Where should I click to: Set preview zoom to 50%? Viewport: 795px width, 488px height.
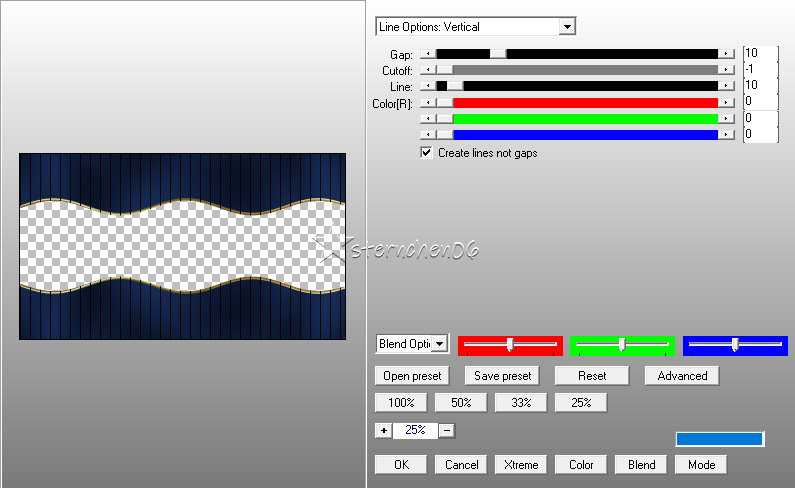pos(461,403)
